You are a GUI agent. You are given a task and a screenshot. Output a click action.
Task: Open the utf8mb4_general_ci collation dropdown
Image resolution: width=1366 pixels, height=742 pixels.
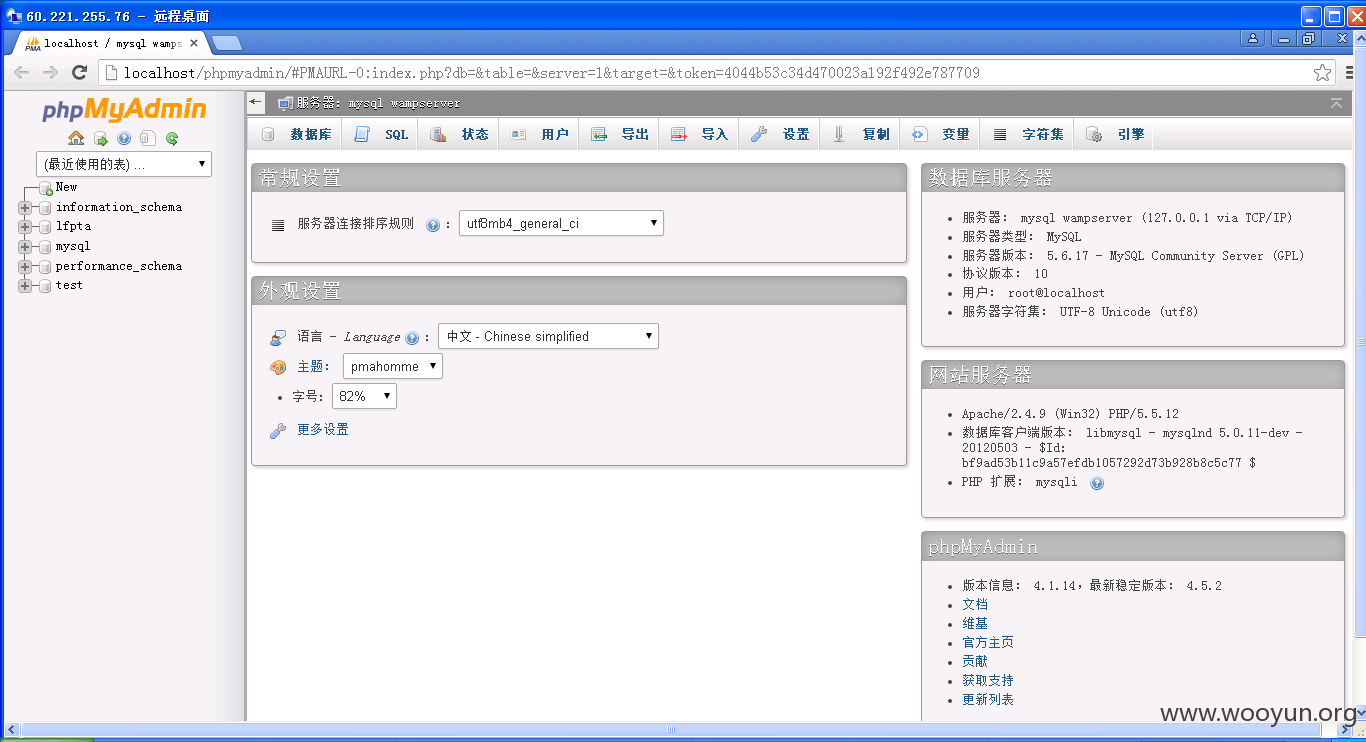pos(561,224)
